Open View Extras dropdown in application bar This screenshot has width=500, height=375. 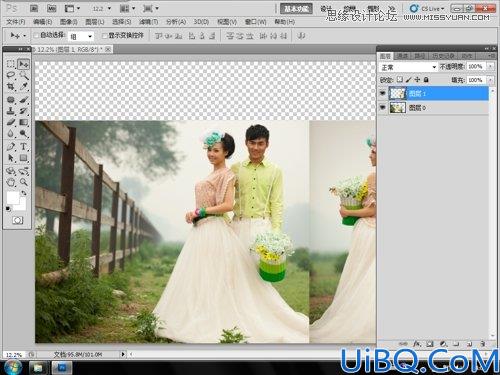pos(72,8)
